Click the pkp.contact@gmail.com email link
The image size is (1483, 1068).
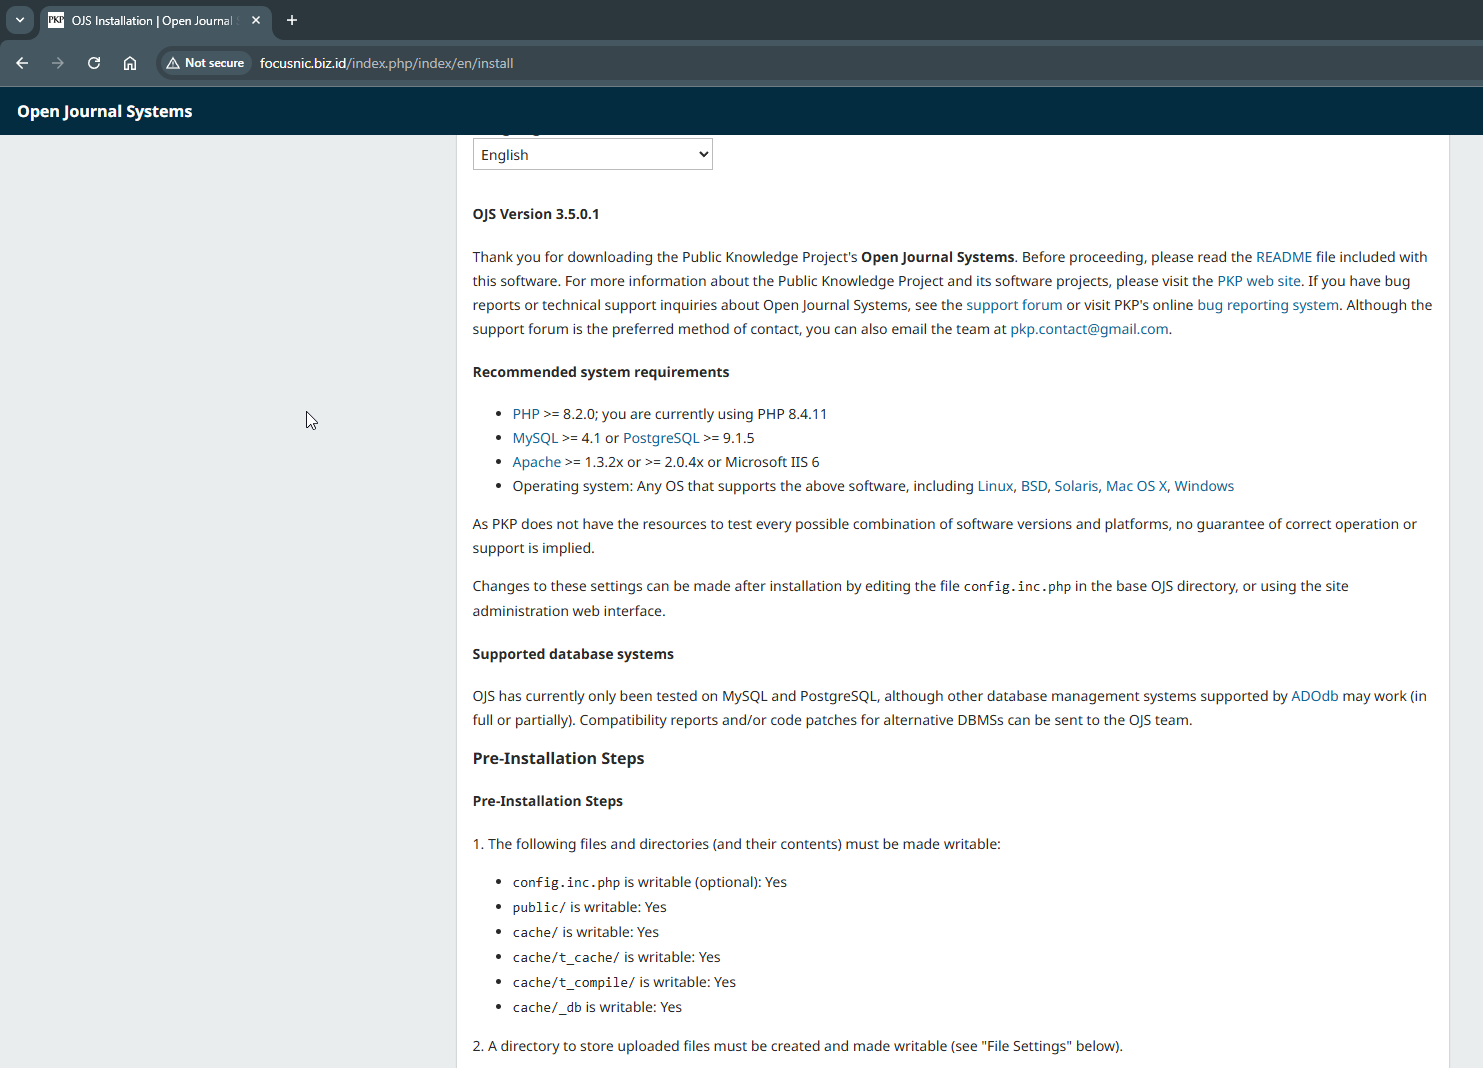click(x=1088, y=329)
